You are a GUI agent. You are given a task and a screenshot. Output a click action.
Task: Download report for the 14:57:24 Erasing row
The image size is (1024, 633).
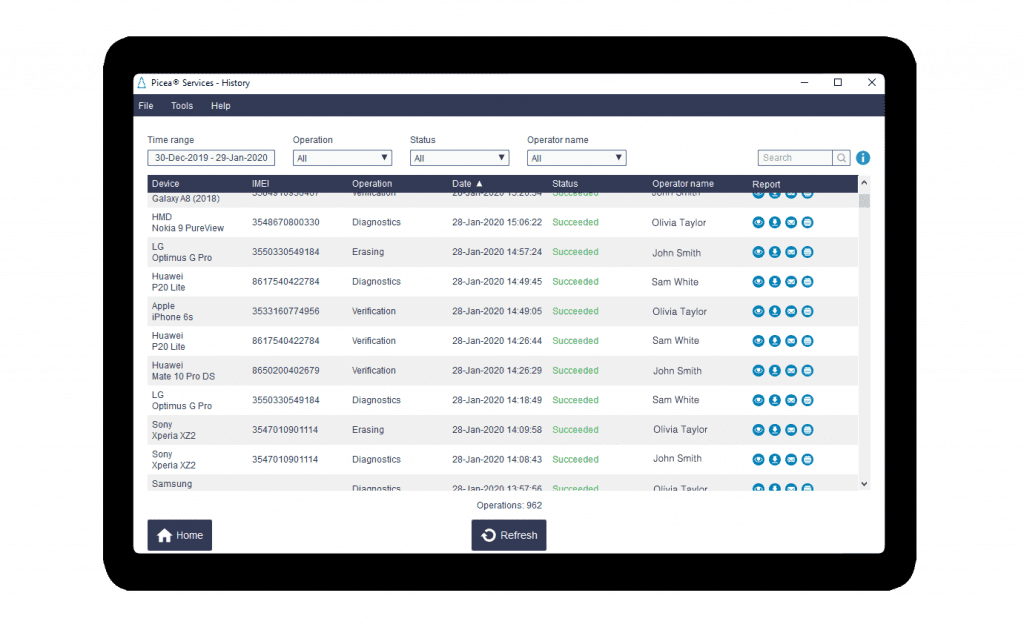pyautogui.click(x=775, y=252)
